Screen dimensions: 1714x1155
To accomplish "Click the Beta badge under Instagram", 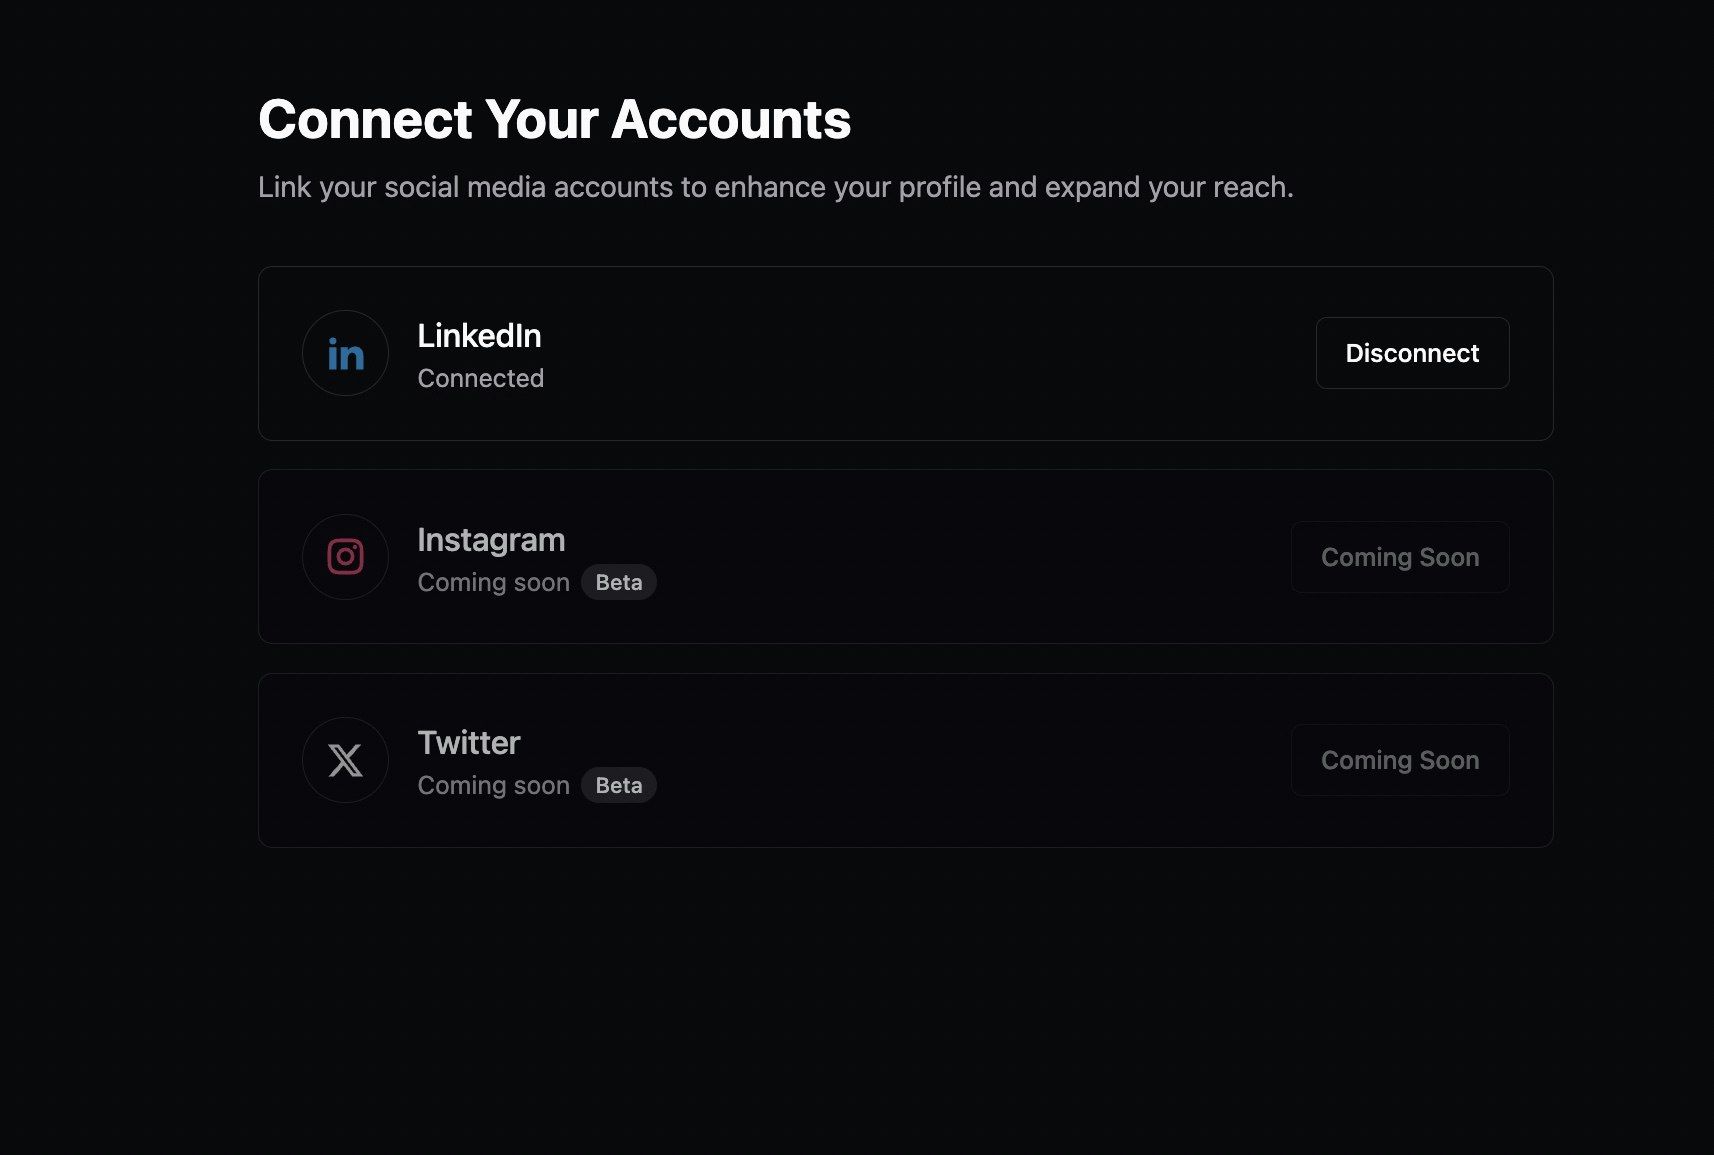I will pyautogui.click(x=619, y=582).
